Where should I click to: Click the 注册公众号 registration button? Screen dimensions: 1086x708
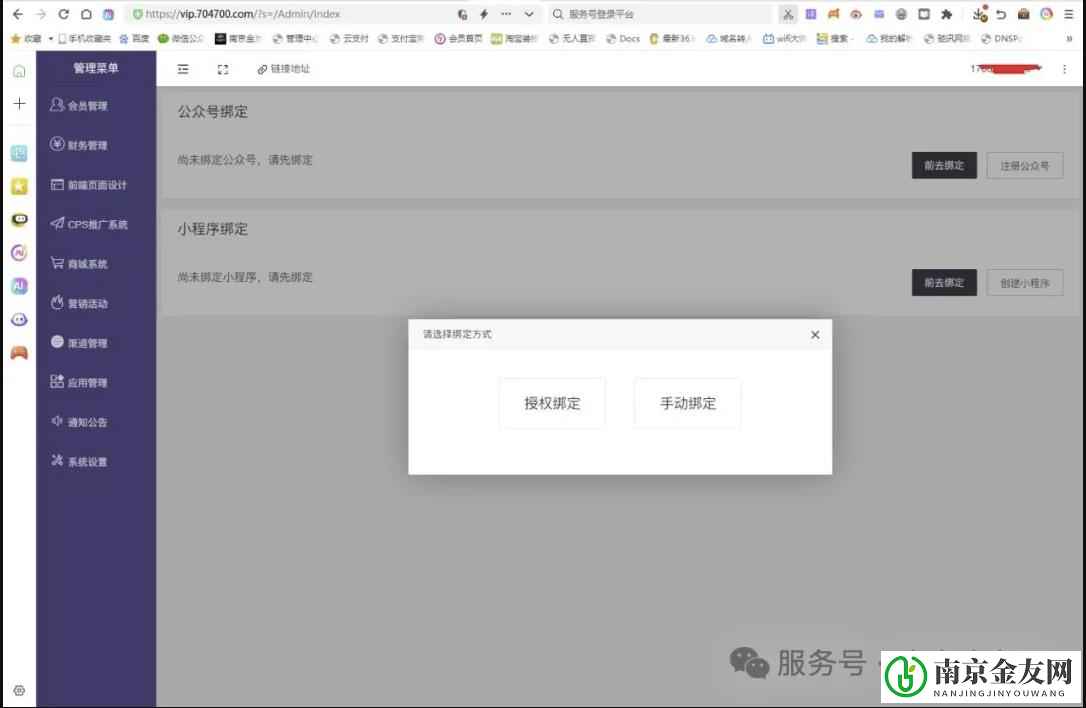click(1024, 165)
